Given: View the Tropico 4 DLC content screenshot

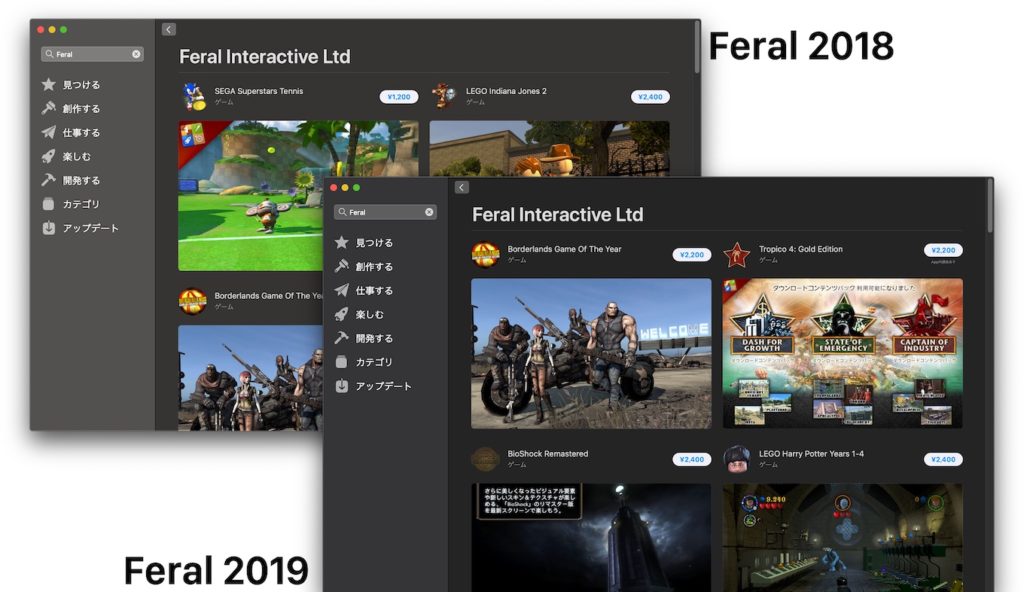Looking at the screenshot, I should click(841, 354).
